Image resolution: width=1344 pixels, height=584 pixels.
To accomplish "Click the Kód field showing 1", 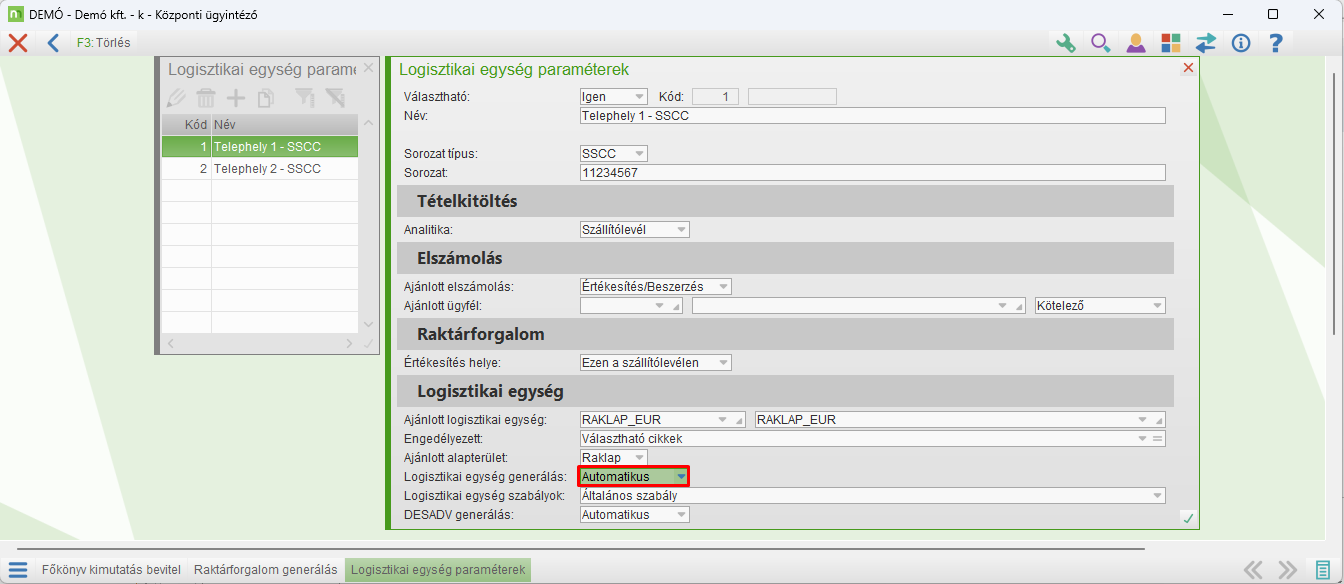I will (x=716, y=97).
